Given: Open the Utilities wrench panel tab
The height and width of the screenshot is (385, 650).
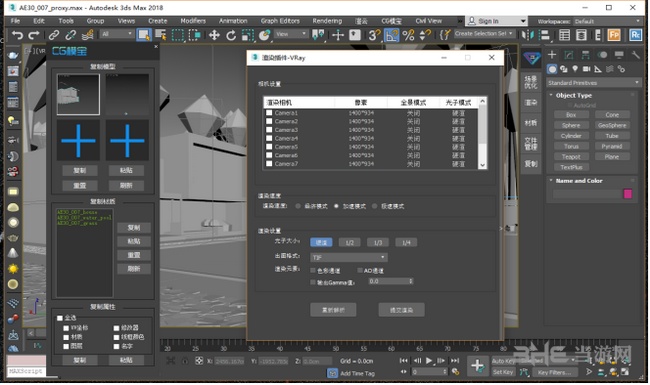Looking at the screenshot, I should coord(635,55).
